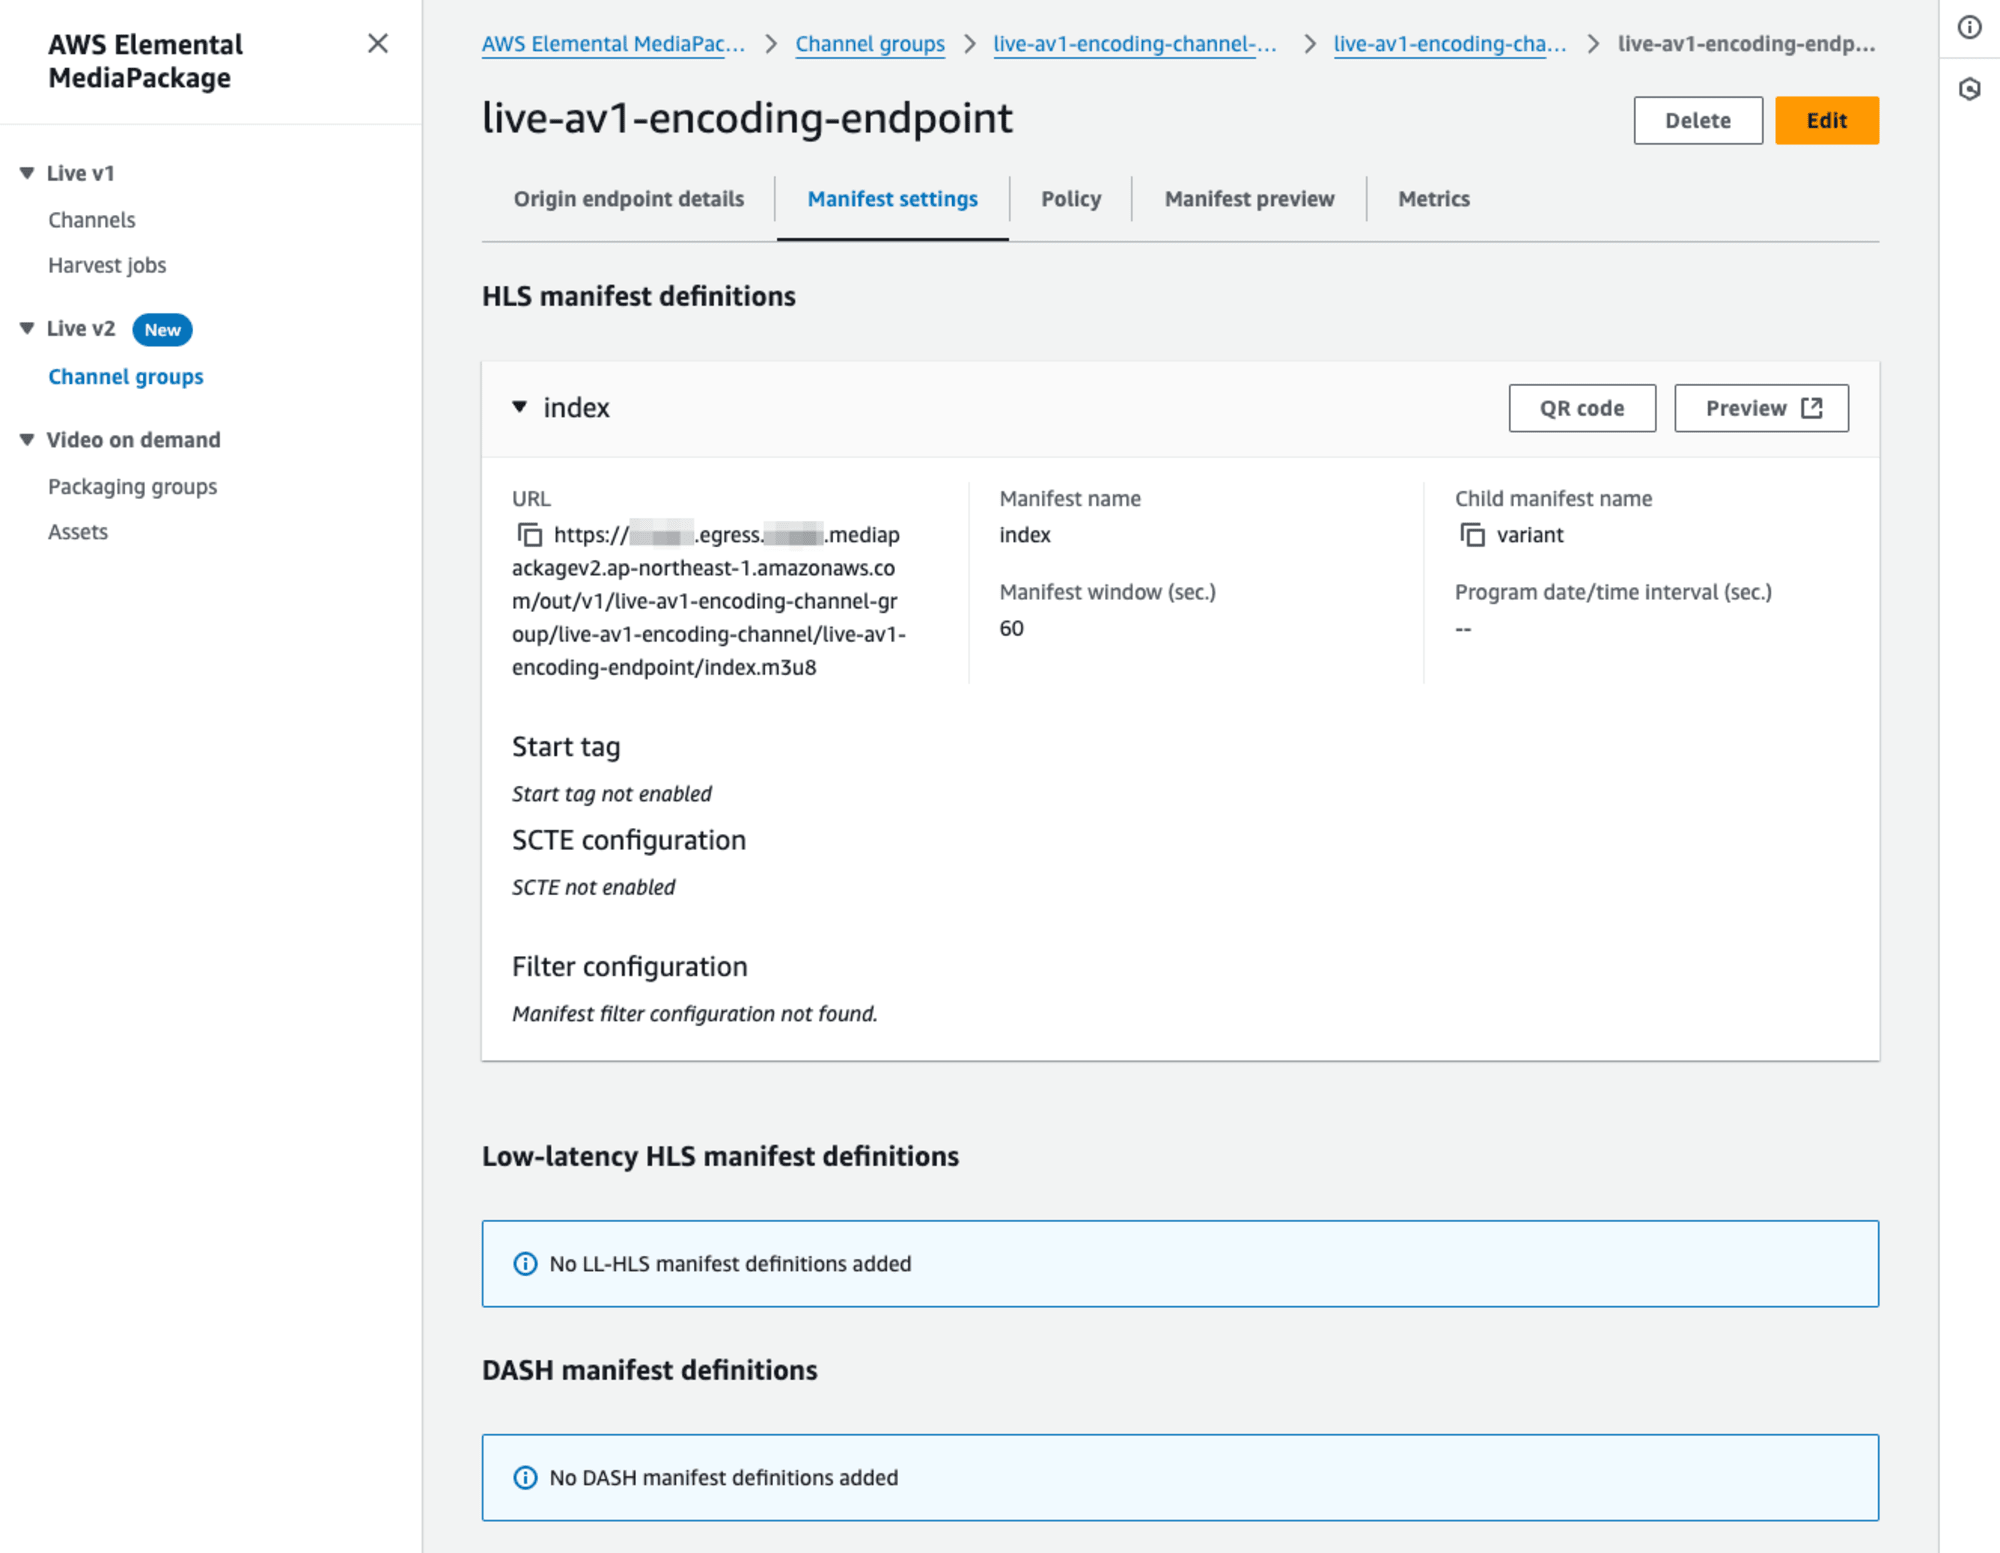Image resolution: width=2000 pixels, height=1553 pixels.
Task: Open the info panel icon
Action: tap(1969, 27)
